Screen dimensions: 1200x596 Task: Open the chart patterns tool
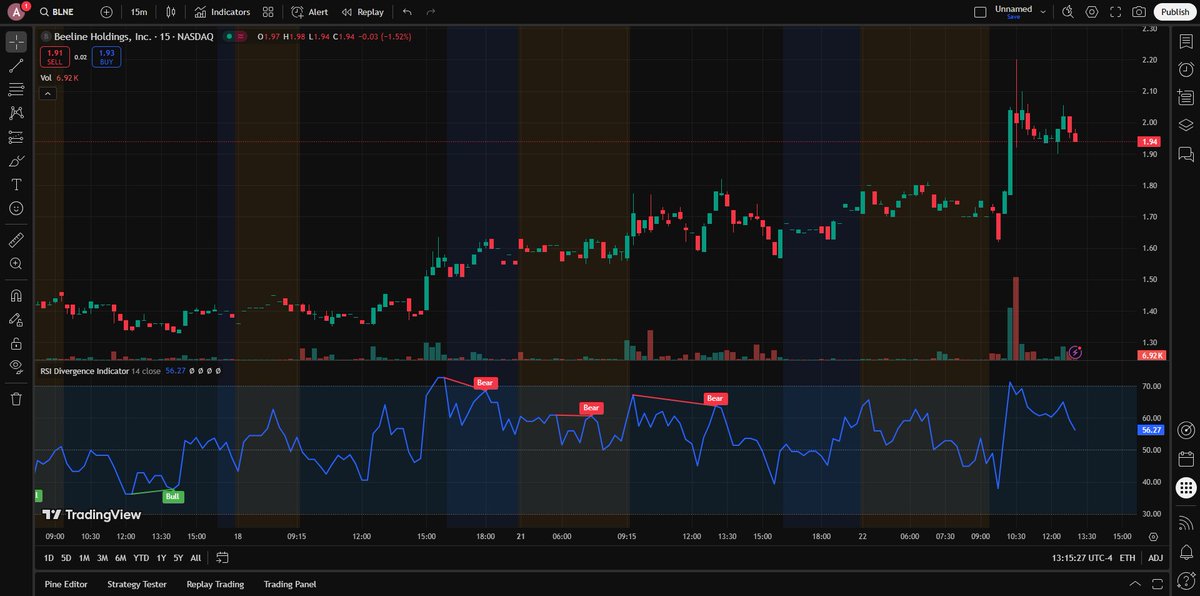(16, 113)
